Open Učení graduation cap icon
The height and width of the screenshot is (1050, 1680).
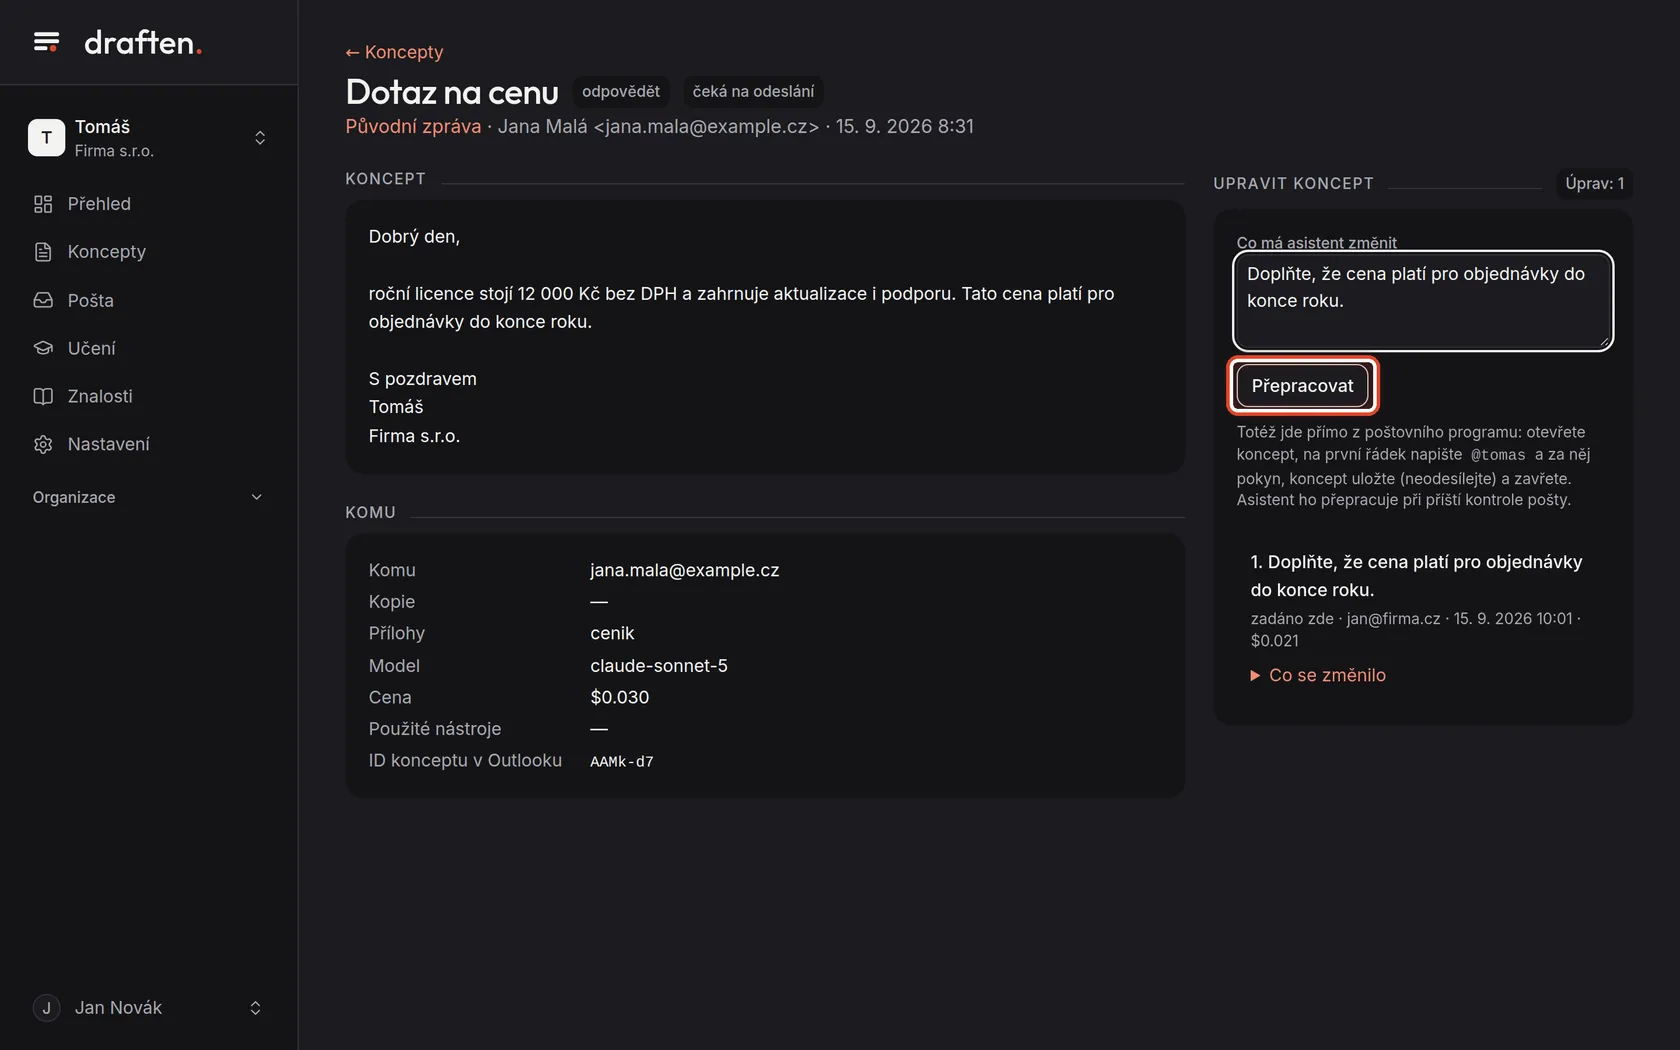[43, 348]
